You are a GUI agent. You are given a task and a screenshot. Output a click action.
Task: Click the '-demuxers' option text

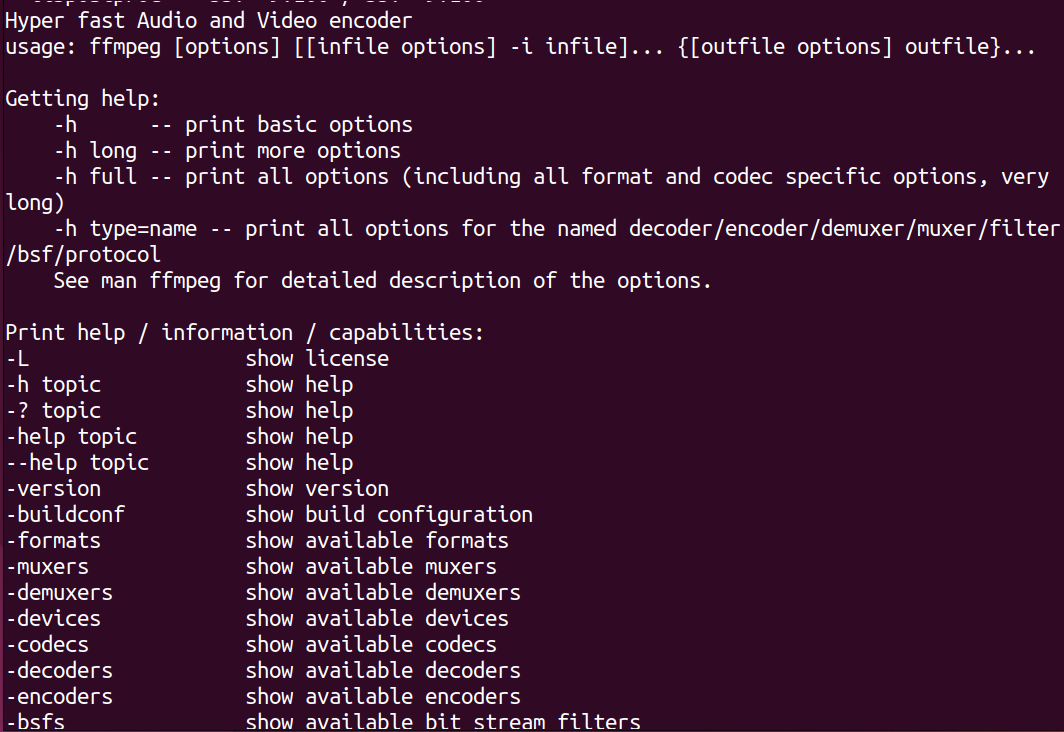click(x=60, y=593)
